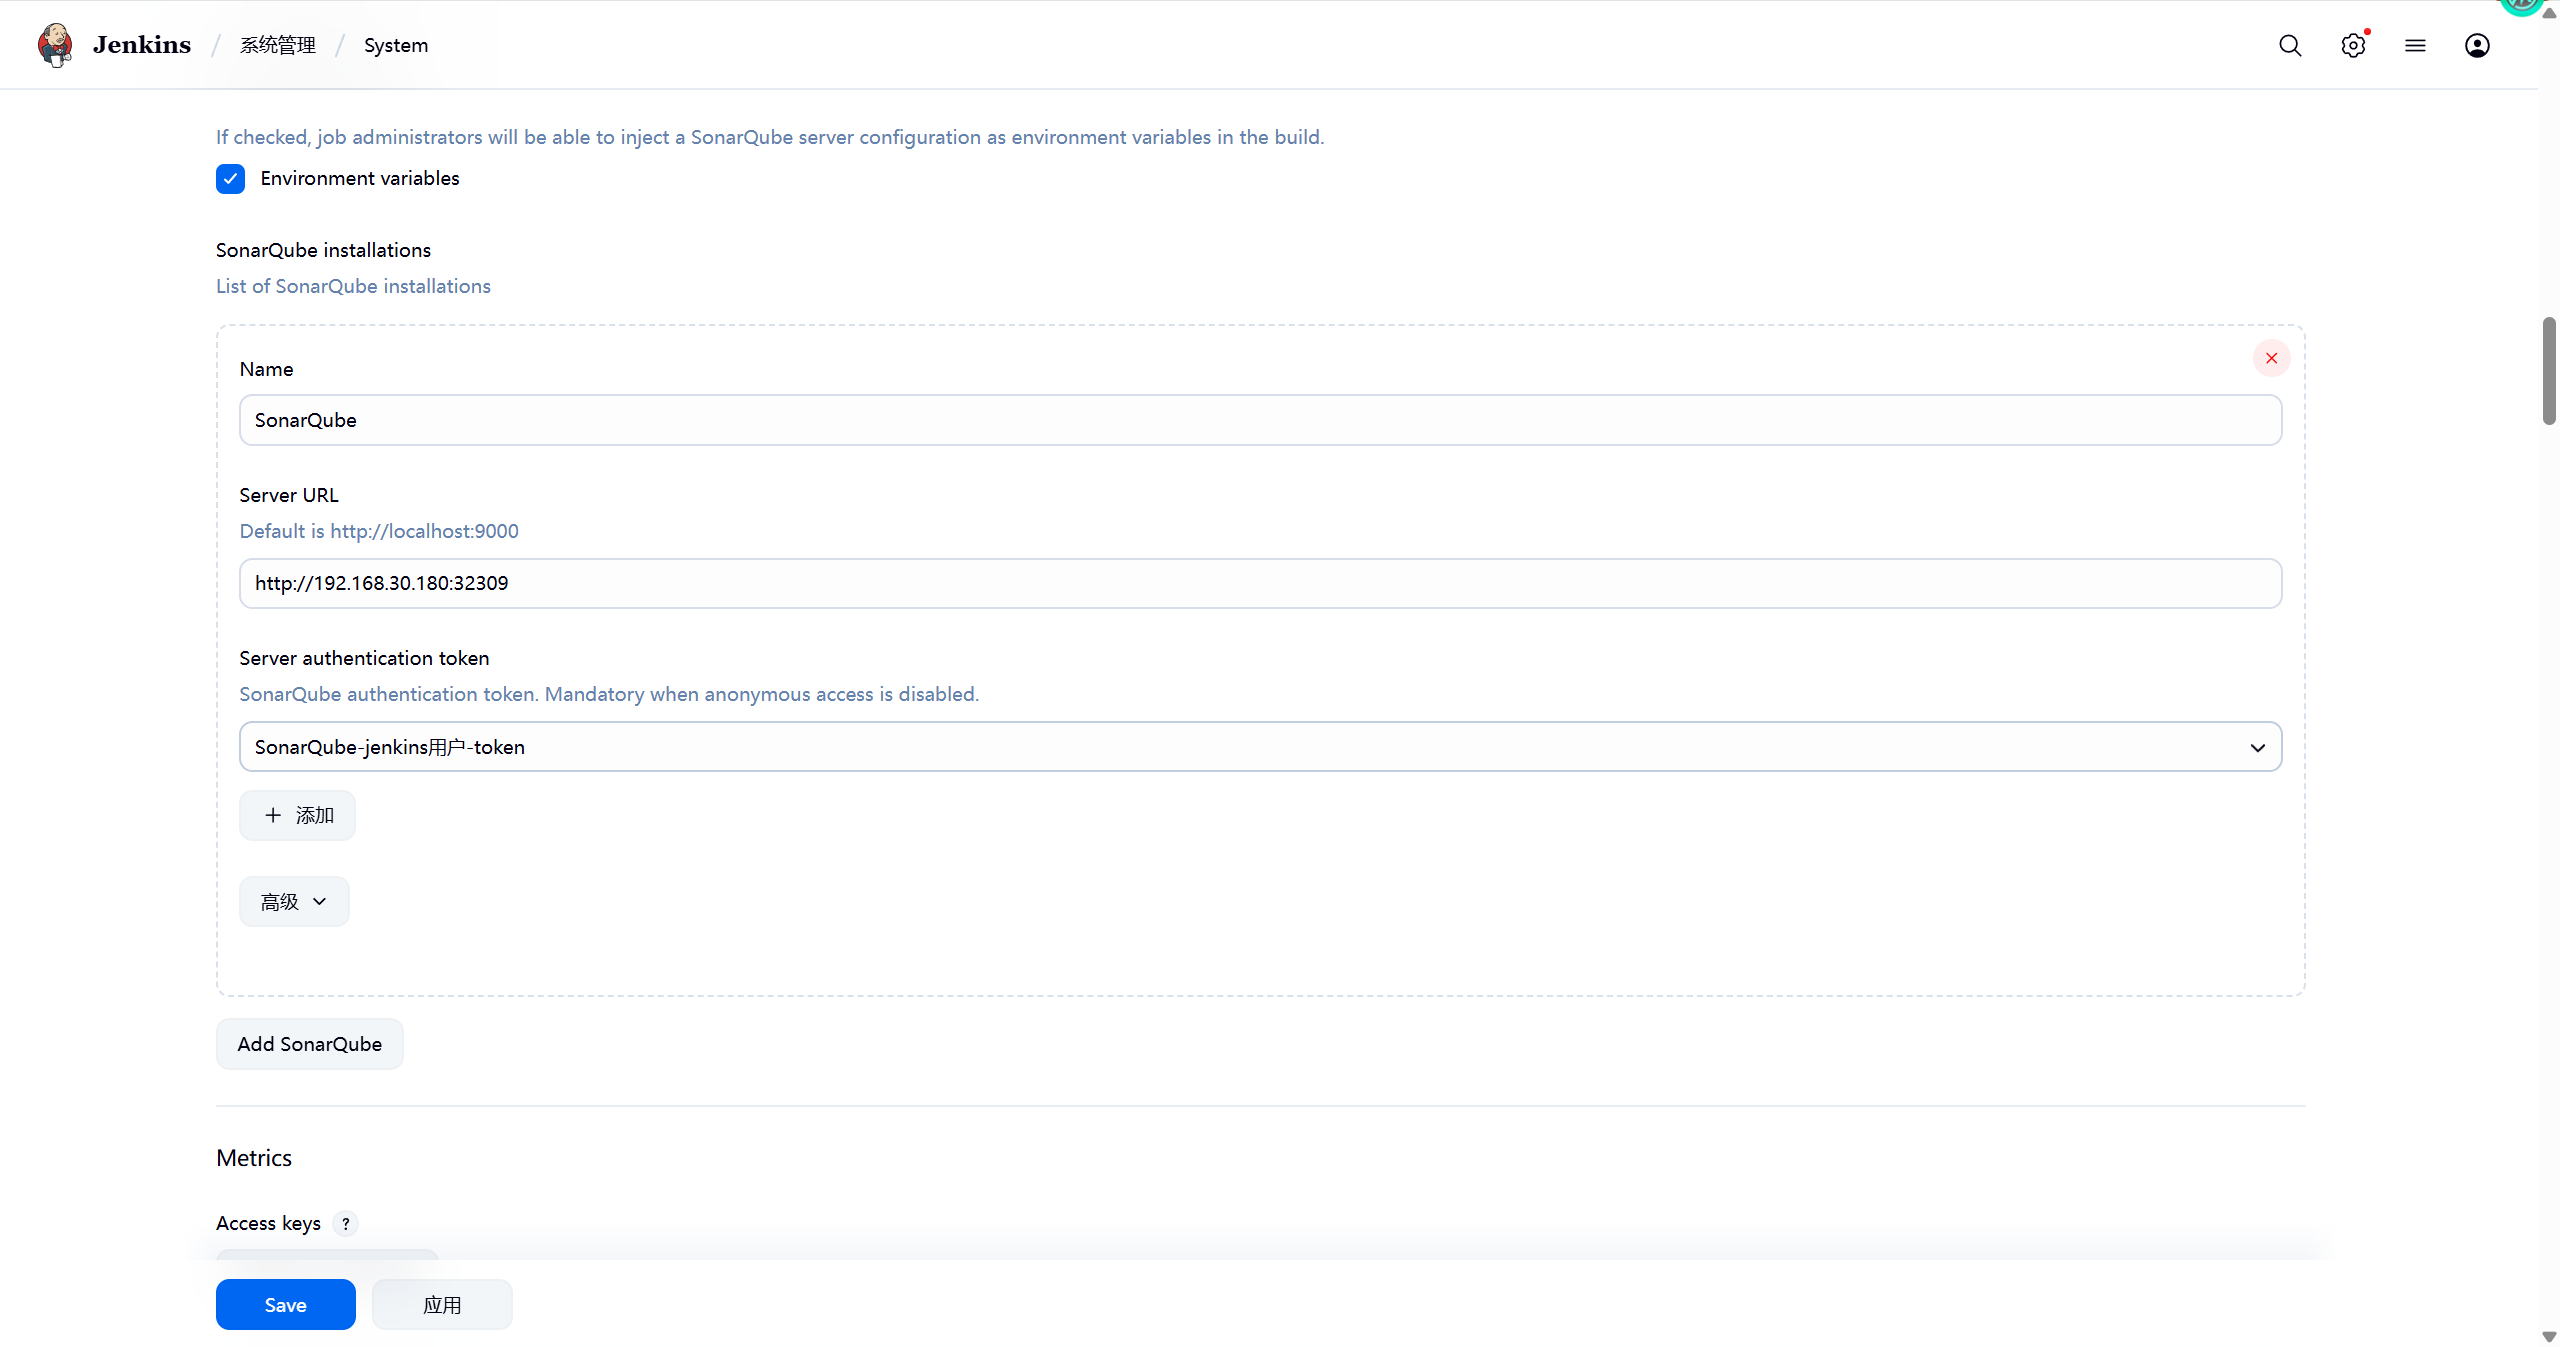2560x1347 pixels.
Task: Click the 'Metrics' section heading
Action: (x=254, y=1158)
